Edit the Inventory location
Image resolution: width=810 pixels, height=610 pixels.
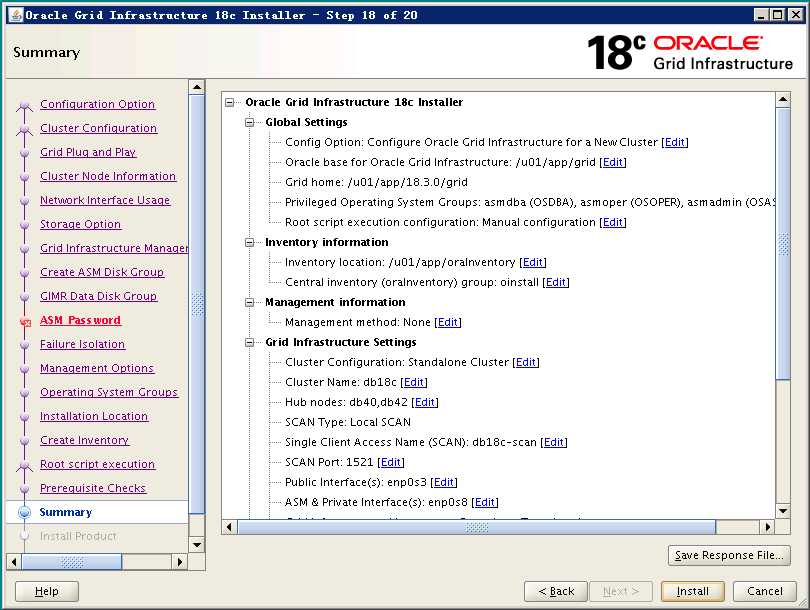pyautogui.click(x=533, y=262)
